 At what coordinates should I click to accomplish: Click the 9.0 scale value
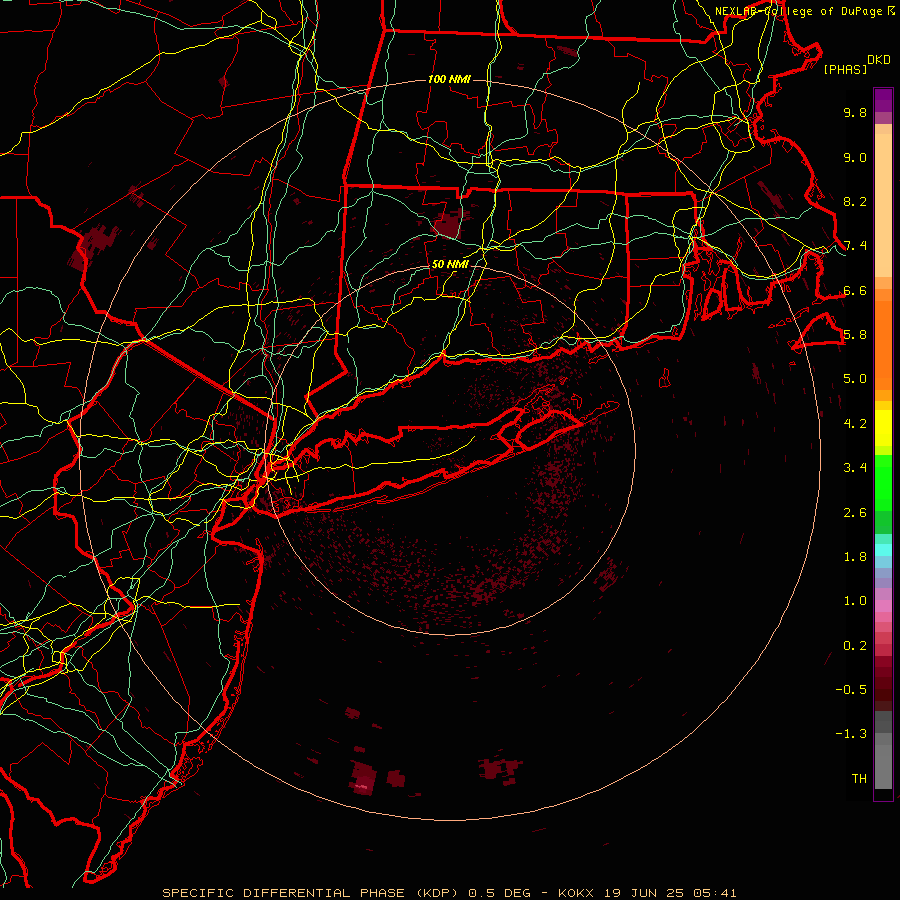click(x=855, y=158)
